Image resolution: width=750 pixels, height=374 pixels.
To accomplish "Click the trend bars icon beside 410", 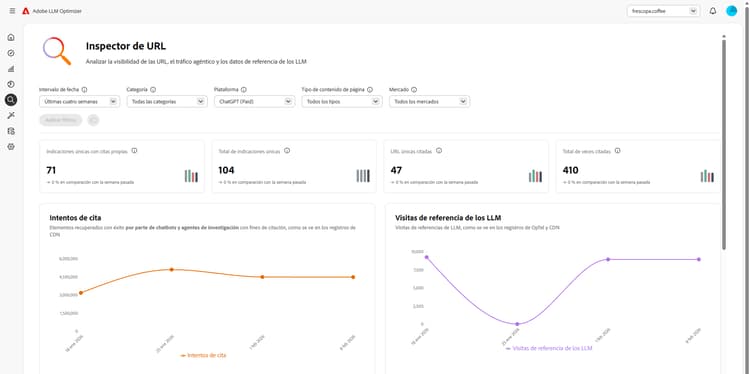I will point(707,176).
